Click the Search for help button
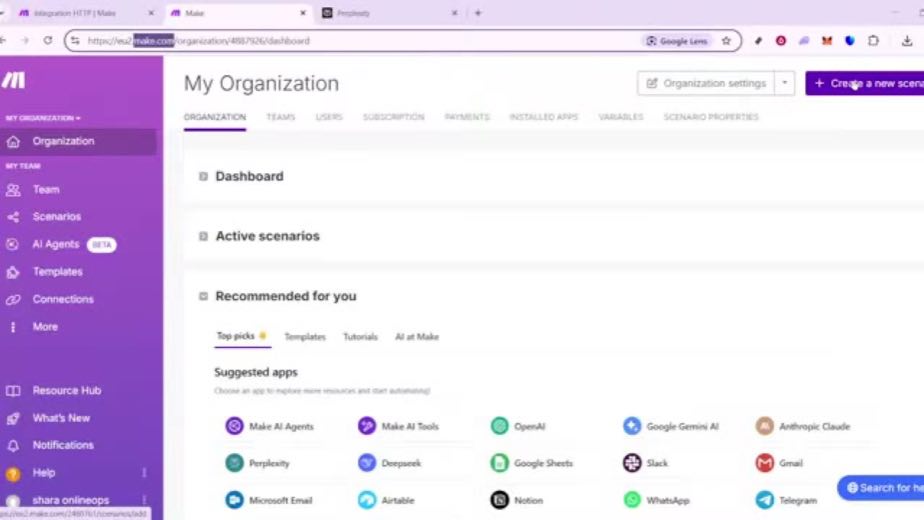Screen dimensions: 924x520 (880, 488)
